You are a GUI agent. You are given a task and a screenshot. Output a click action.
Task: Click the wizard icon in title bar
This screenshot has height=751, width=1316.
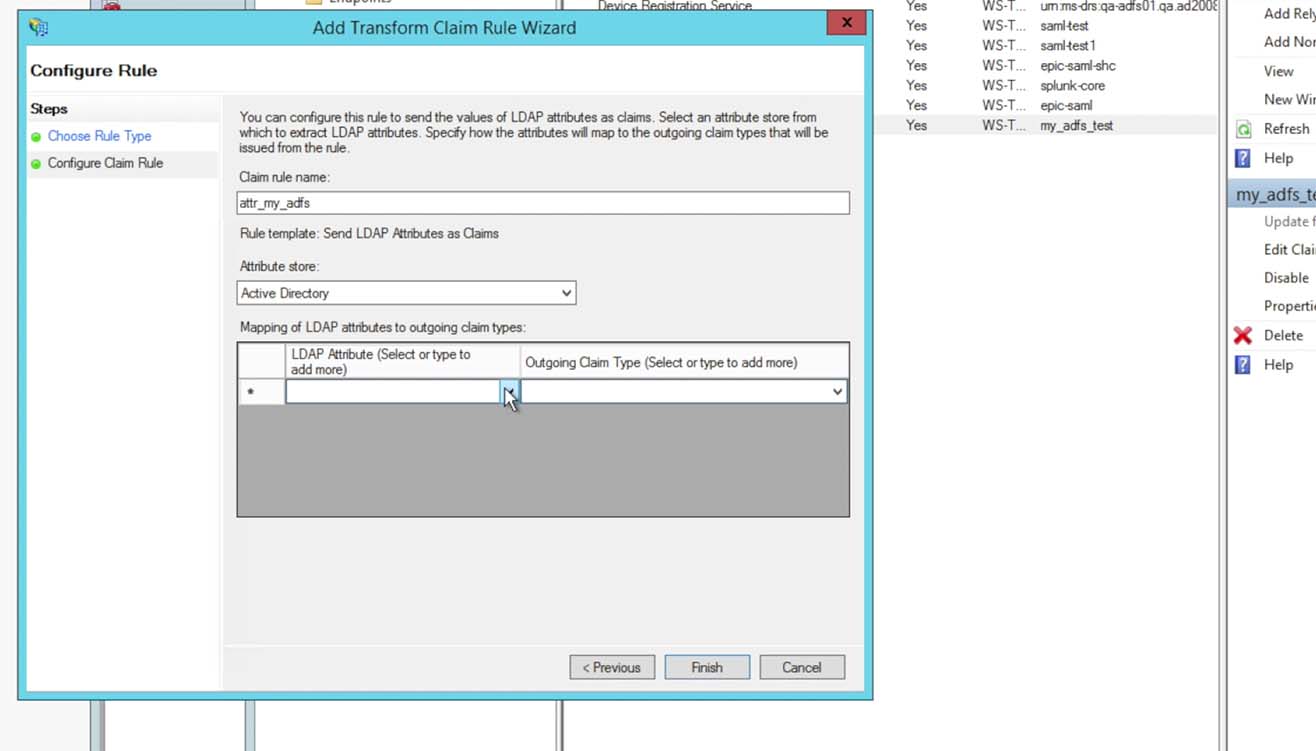tap(39, 27)
